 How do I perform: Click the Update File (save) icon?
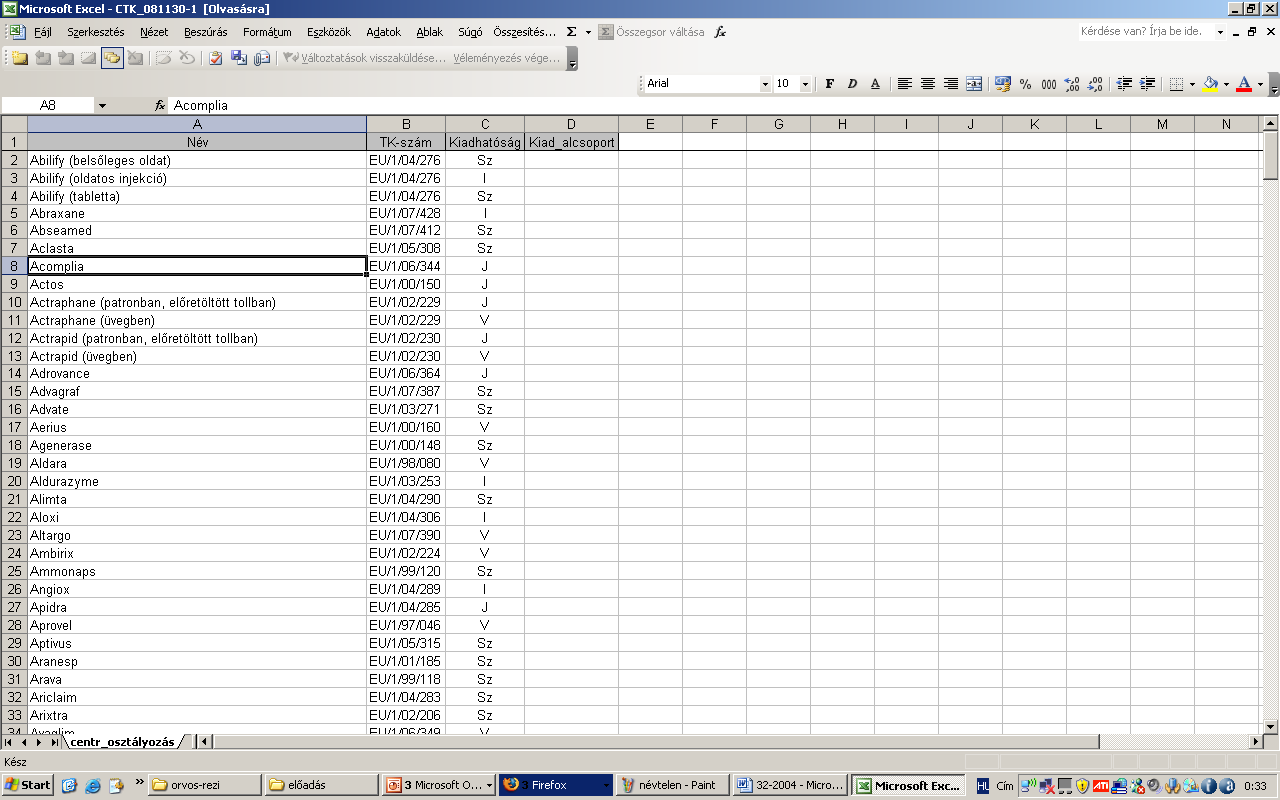pyautogui.click(x=239, y=58)
